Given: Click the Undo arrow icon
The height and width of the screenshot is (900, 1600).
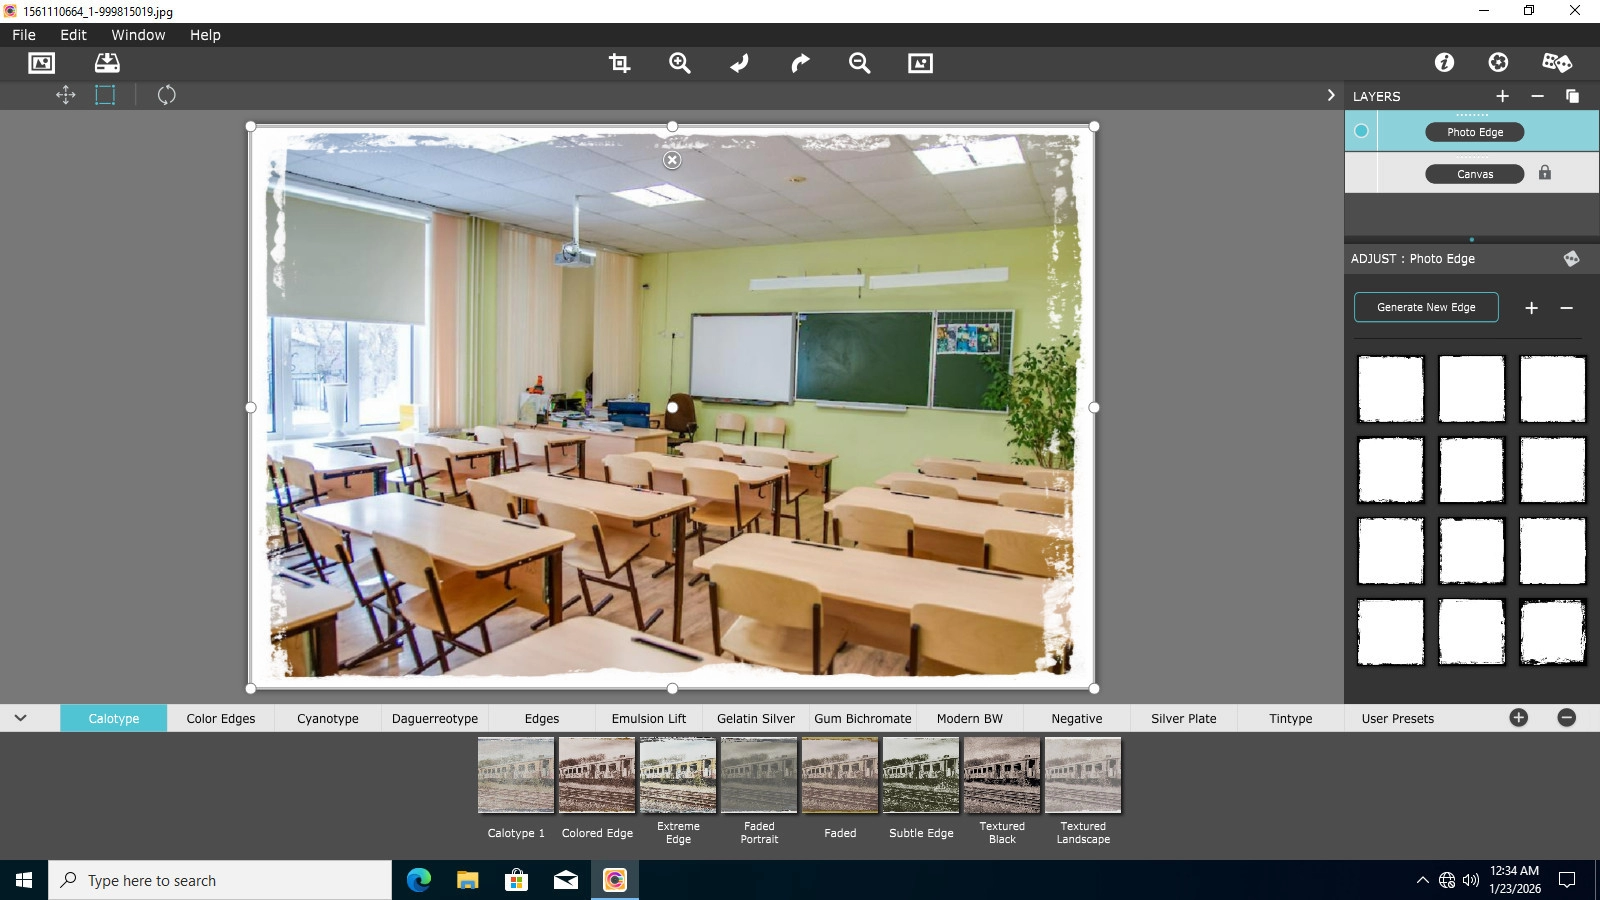Looking at the screenshot, I should point(740,63).
